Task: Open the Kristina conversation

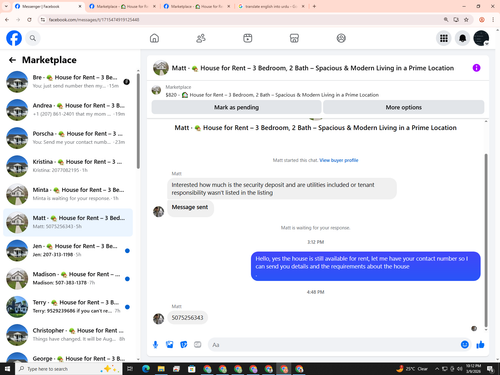Action: [68, 166]
